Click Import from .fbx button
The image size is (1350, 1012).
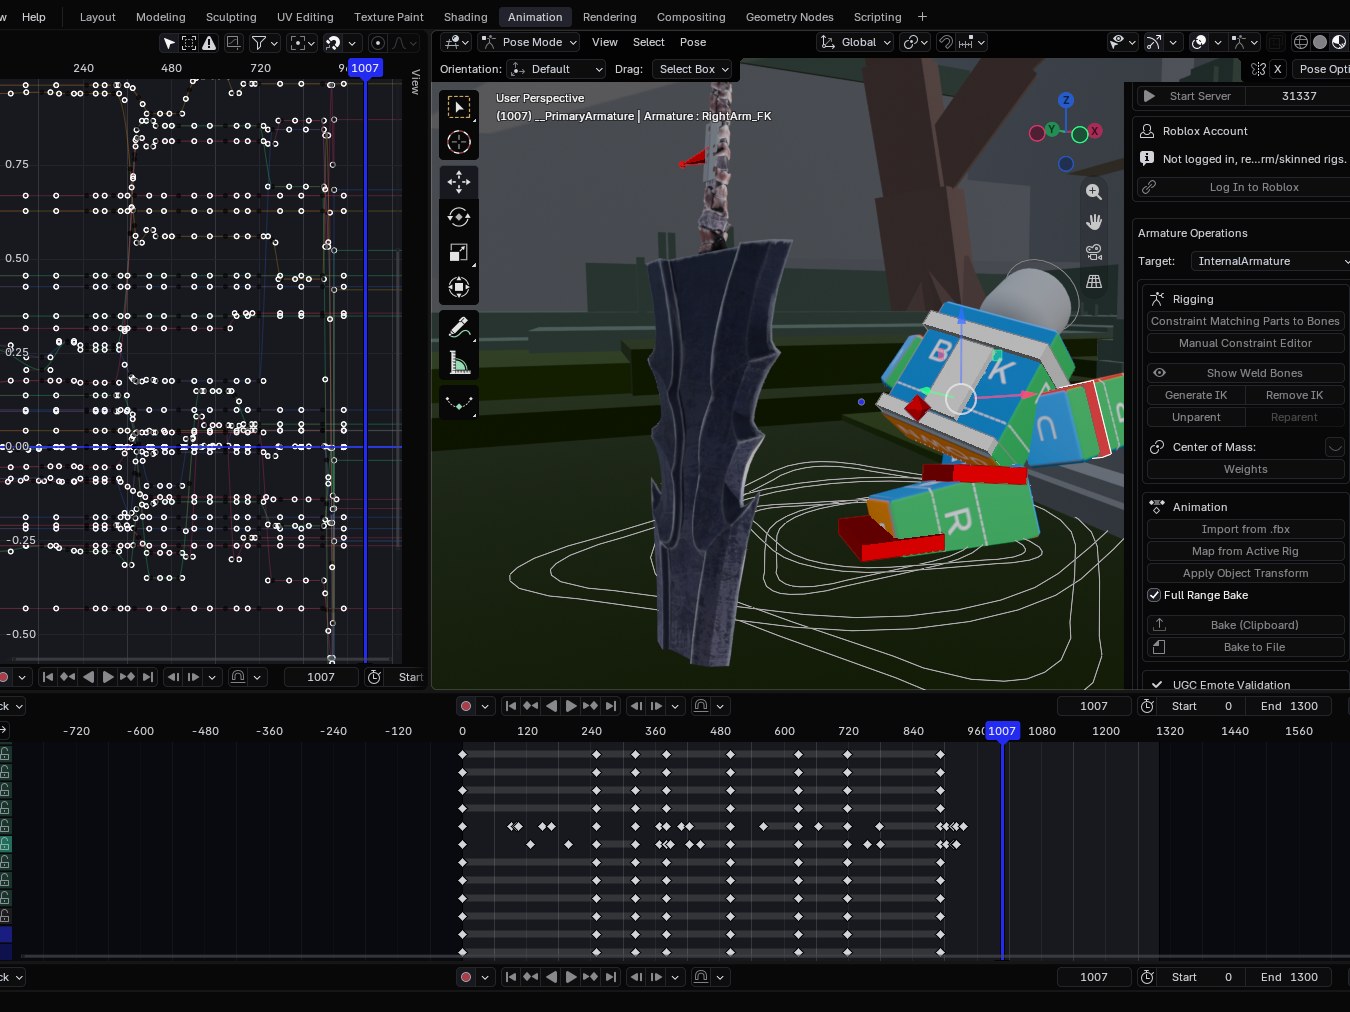click(x=1245, y=529)
